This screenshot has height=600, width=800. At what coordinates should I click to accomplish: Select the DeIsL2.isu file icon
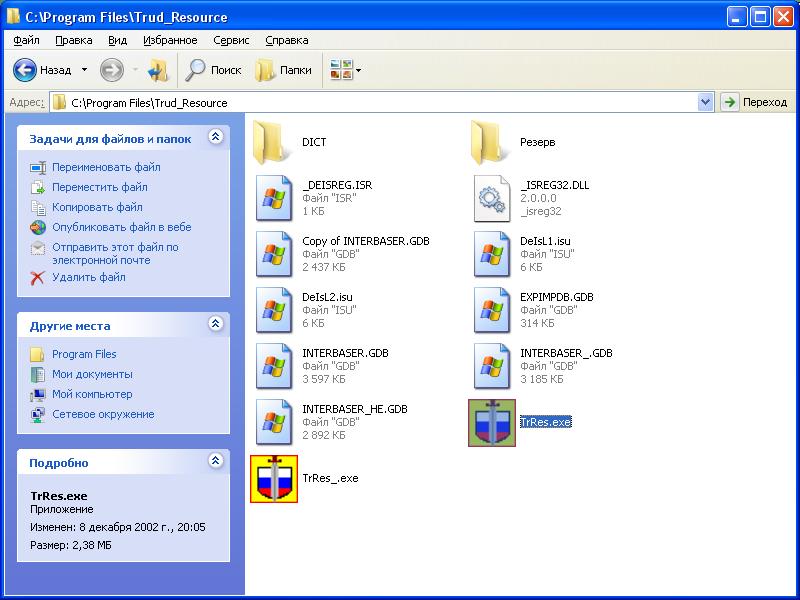pos(274,310)
